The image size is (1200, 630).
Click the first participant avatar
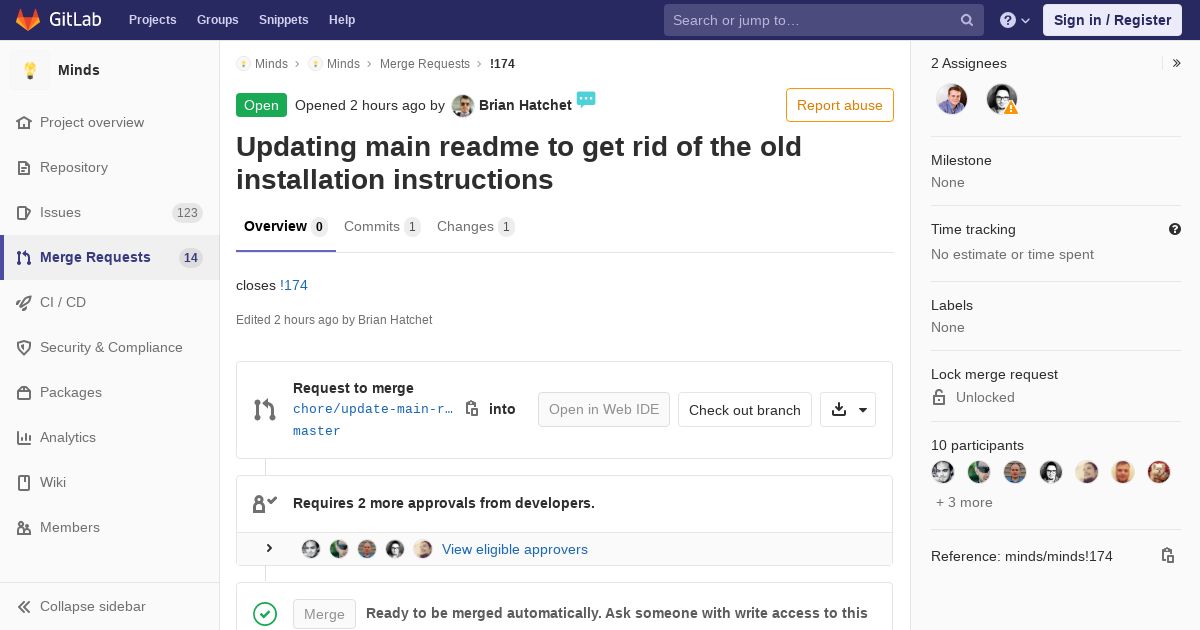coord(943,472)
